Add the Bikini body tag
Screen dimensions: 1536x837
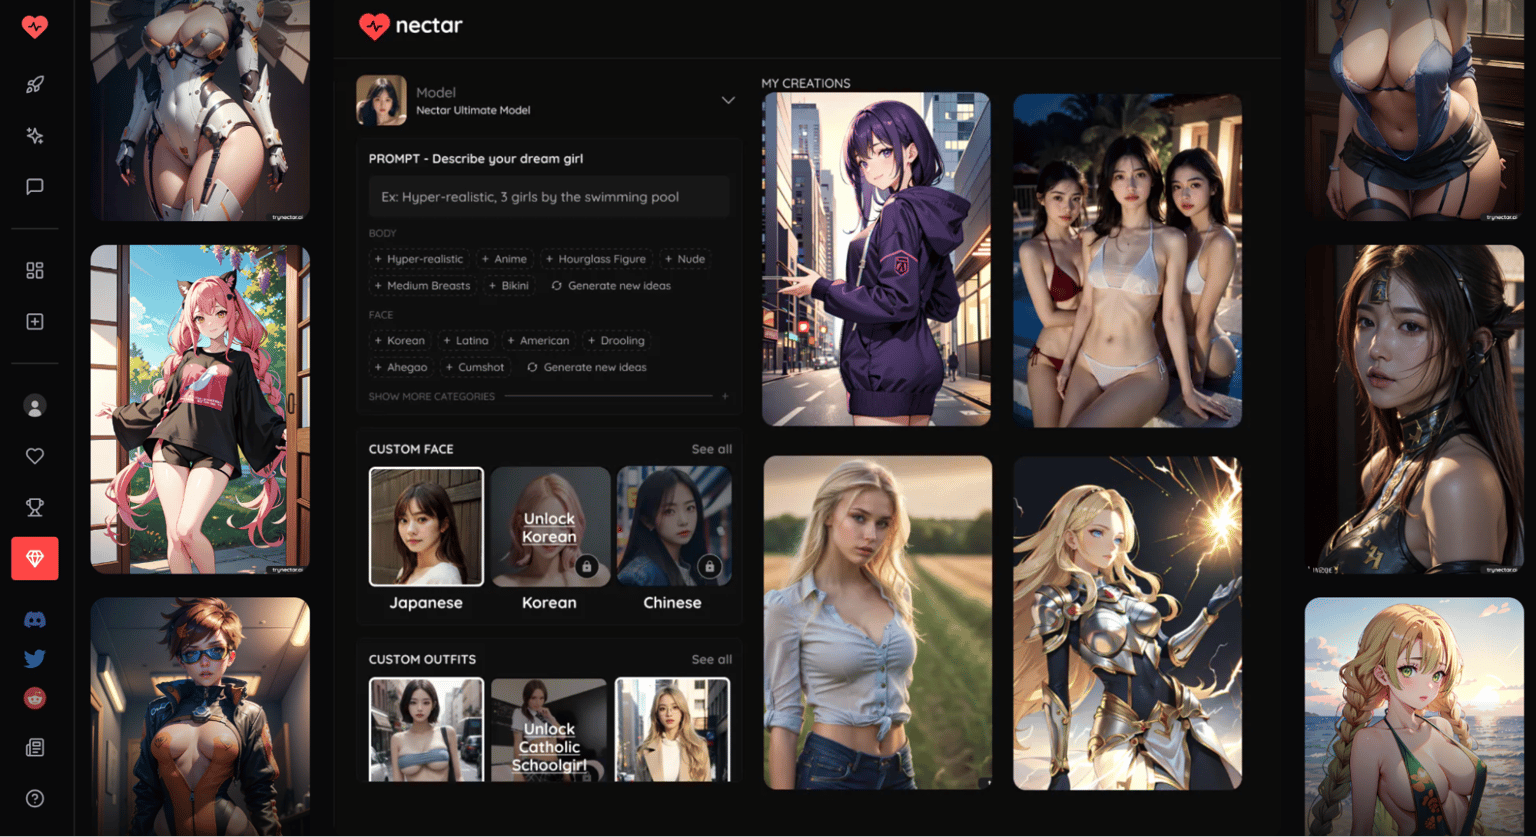tap(509, 286)
